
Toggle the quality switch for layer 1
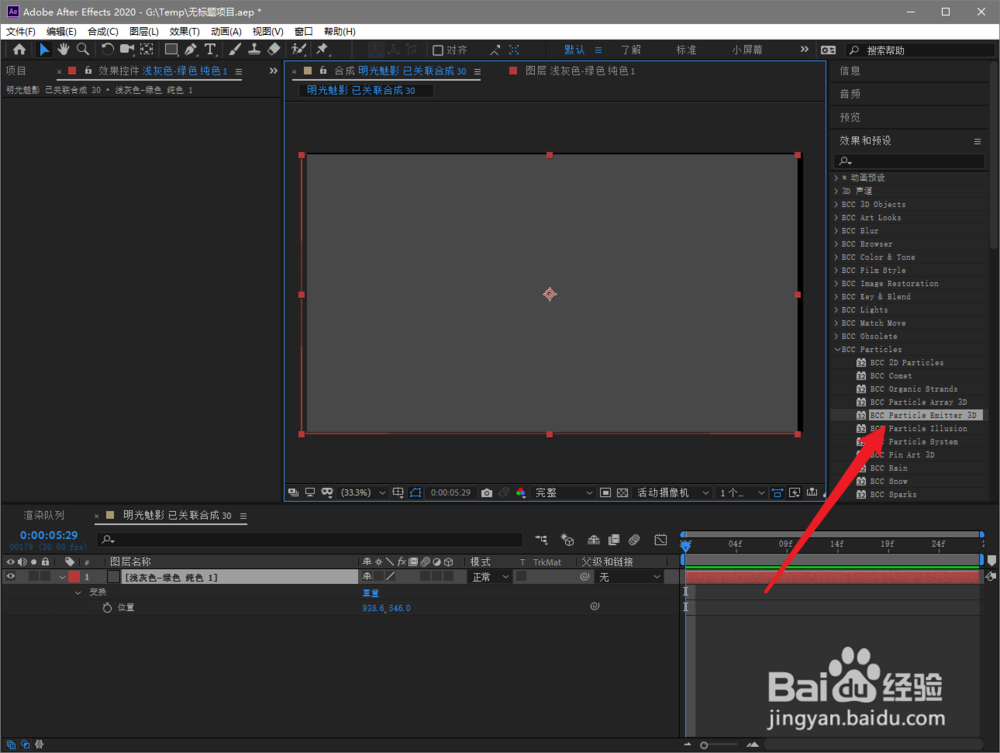coord(390,576)
